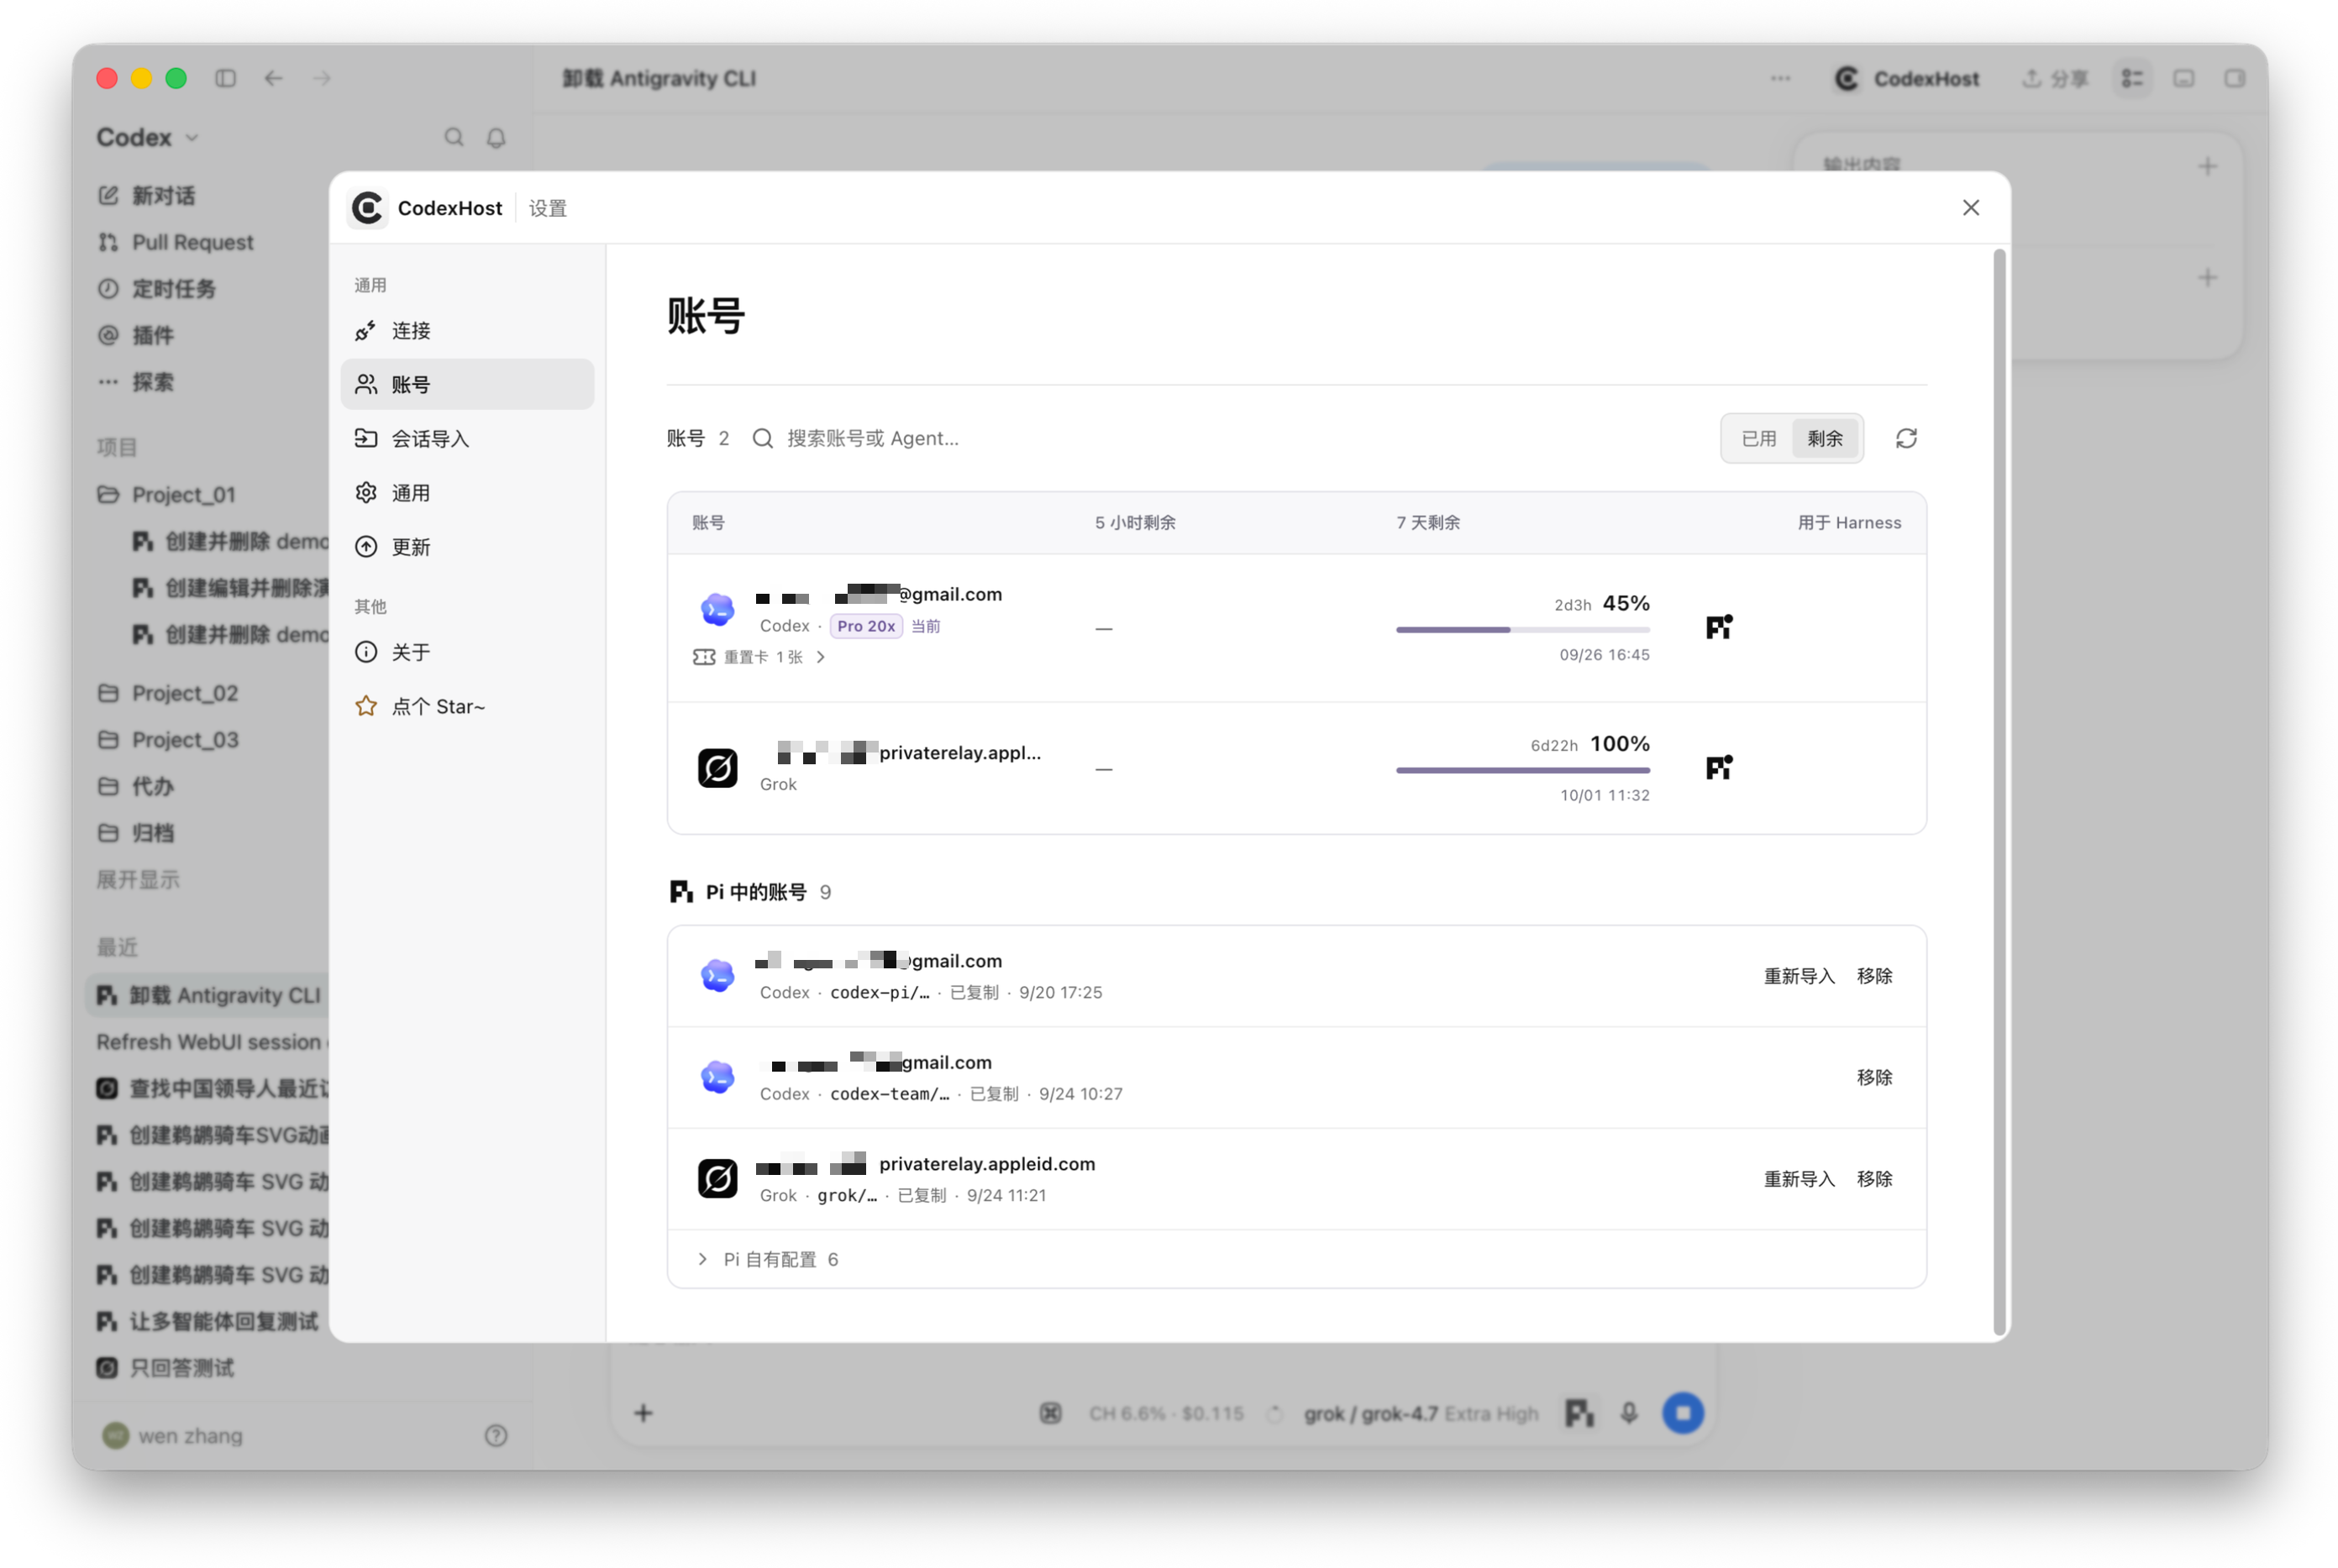Remove the codex-team gmail account
Image resolution: width=2338 pixels, height=1568 pixels.
click(x=1874, y=1077)
